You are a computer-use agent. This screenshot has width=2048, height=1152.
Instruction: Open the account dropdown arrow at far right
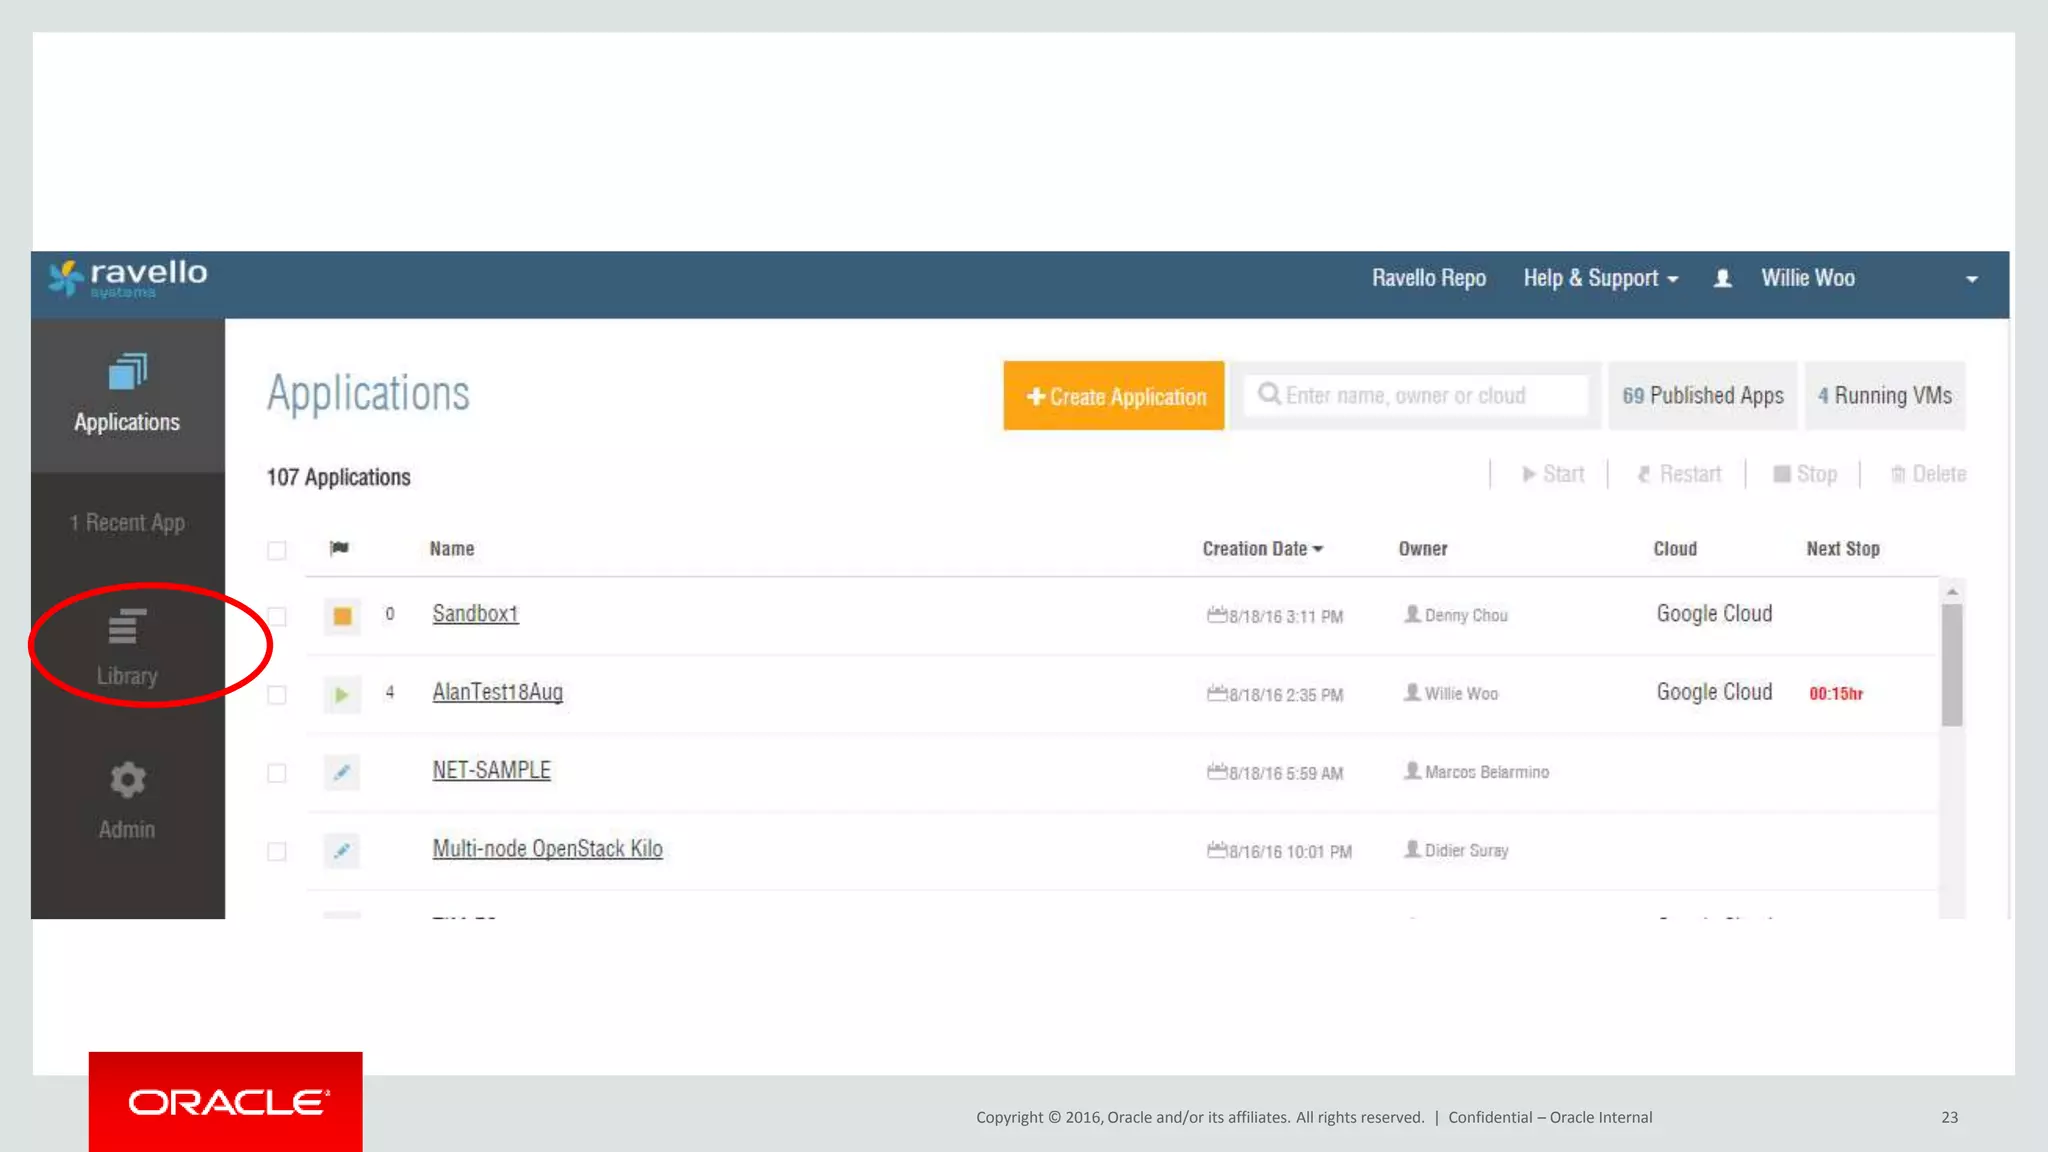point(1971,279)
